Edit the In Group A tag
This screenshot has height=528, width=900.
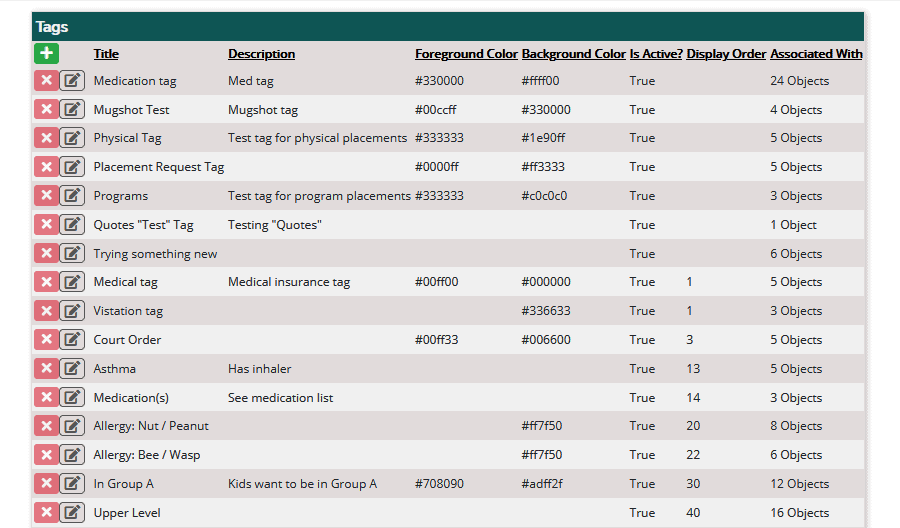click(x=72, y=484)
